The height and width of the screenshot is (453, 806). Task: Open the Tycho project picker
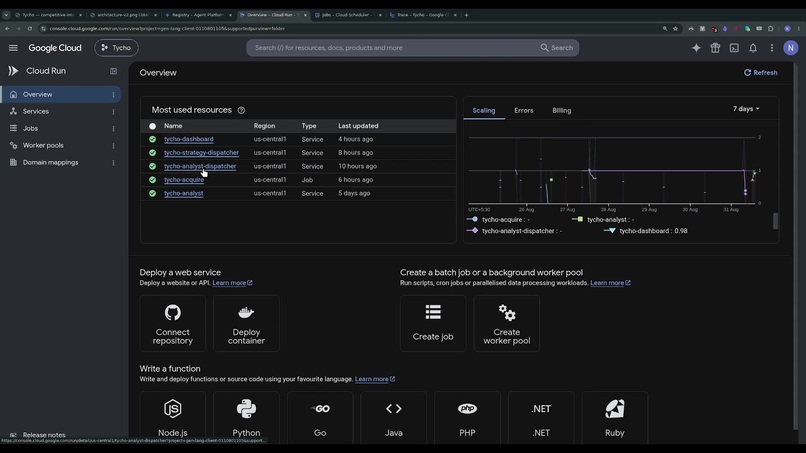click(x=116, y=48)
